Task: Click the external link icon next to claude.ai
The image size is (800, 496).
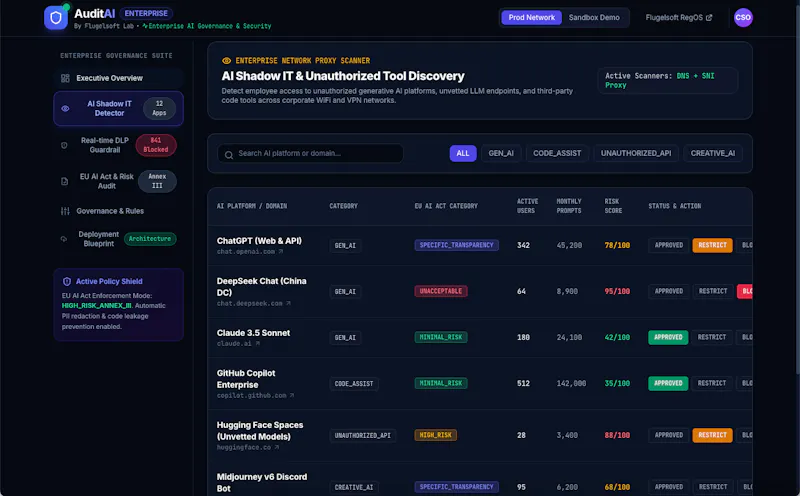Action: click(258, 343)
